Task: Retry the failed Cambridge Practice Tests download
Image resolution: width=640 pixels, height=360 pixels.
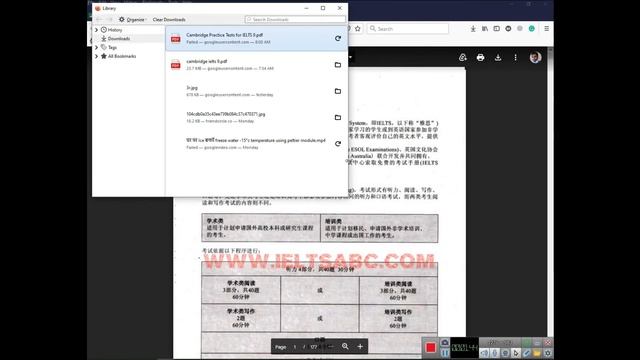Action: tap(338, 38)
